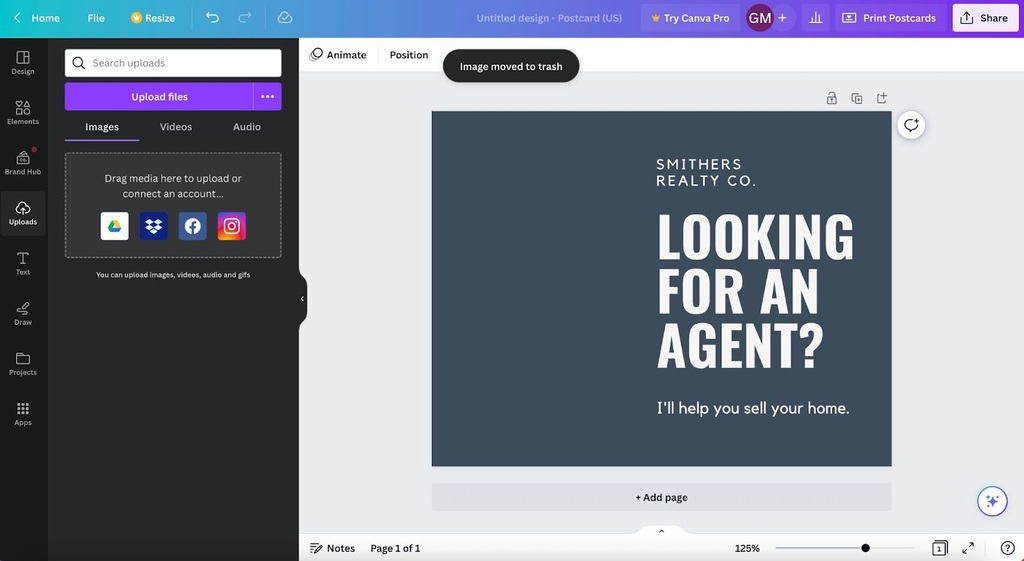Connect Dropbox account
1024x561 pixels.
pos(153,226)
